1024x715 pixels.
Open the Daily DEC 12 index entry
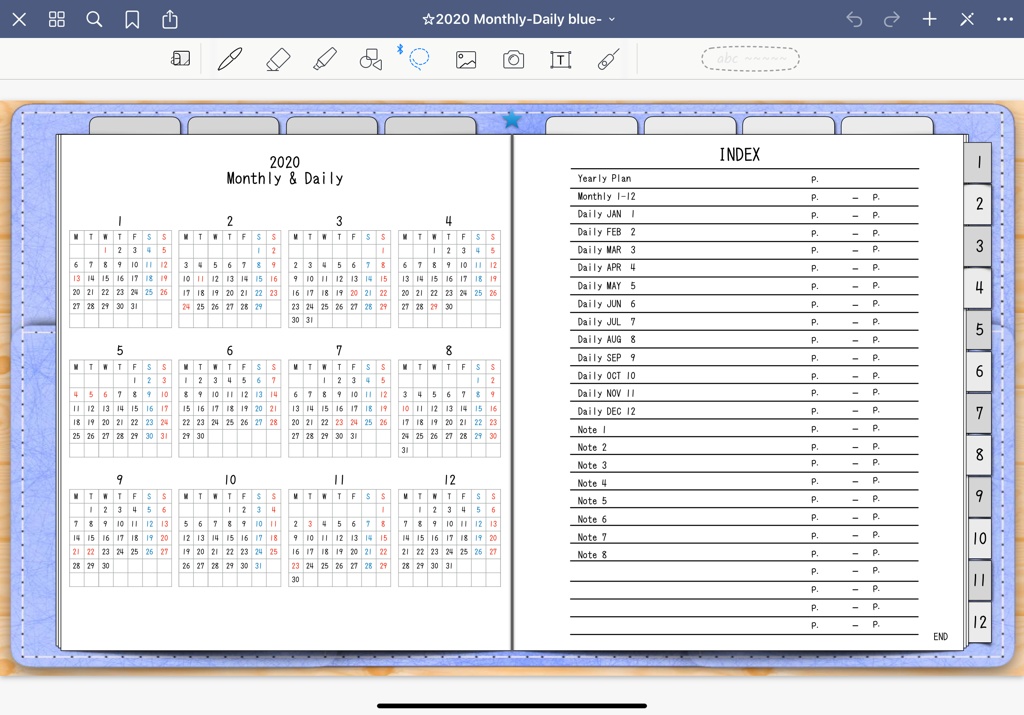point(606,411)
